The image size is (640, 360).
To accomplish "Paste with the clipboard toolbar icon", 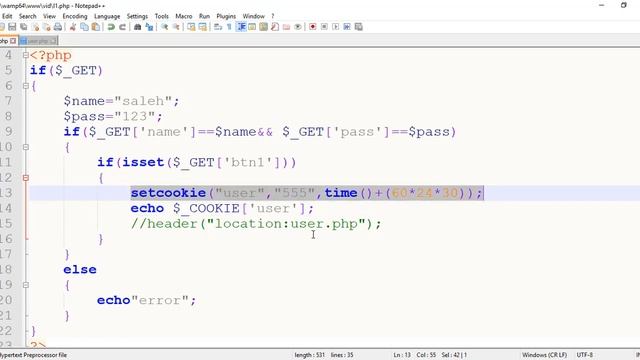I will pyautogui.click(x=96, y=27).
